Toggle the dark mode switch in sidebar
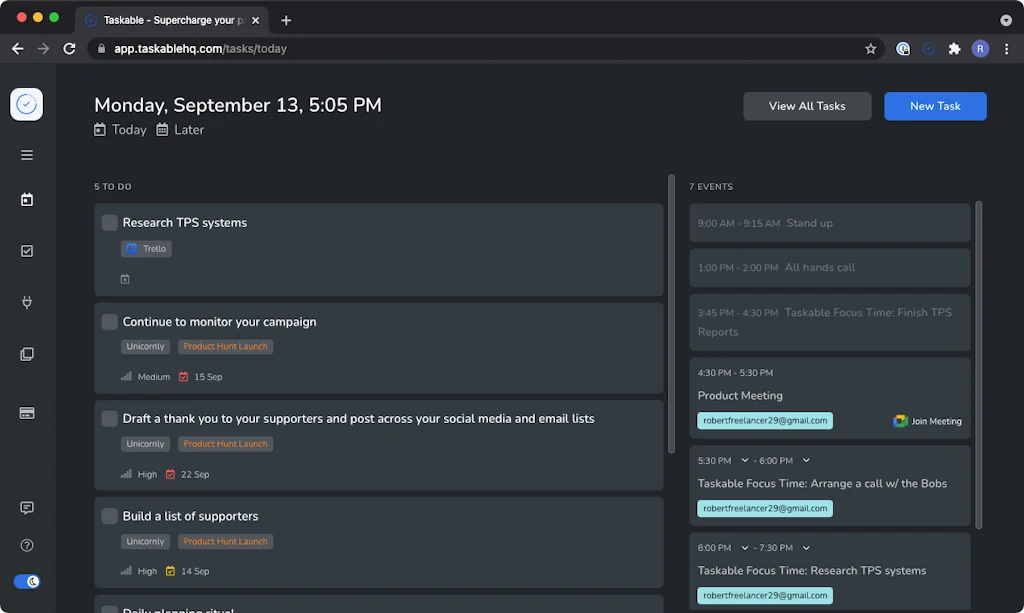This screenshot has height=613, width=1024. click(27, 581)
